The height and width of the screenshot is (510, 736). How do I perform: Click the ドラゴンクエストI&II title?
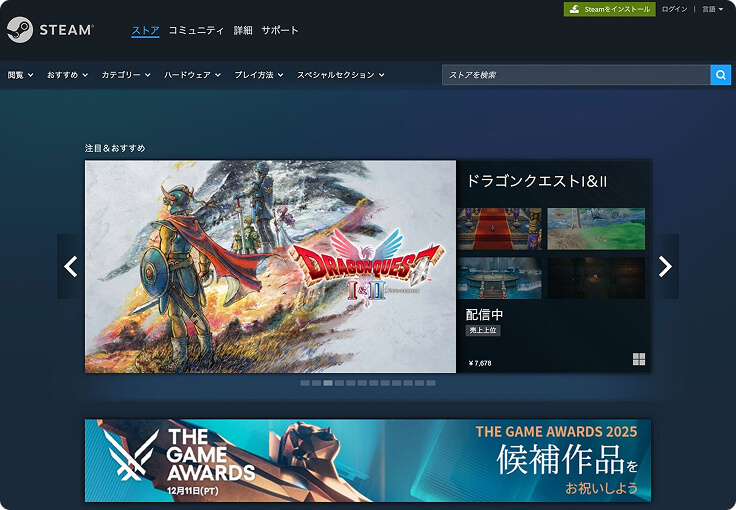[x=537, y=181]
